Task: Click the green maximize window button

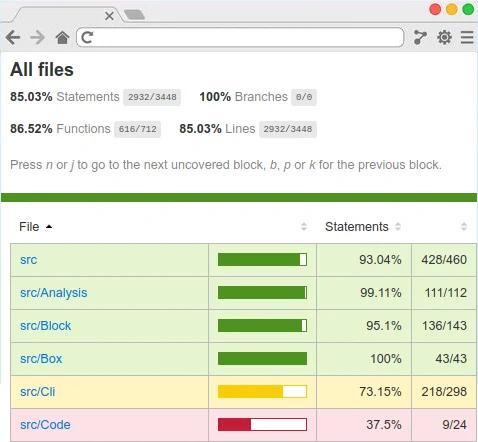Action: [x=468, y=9]
